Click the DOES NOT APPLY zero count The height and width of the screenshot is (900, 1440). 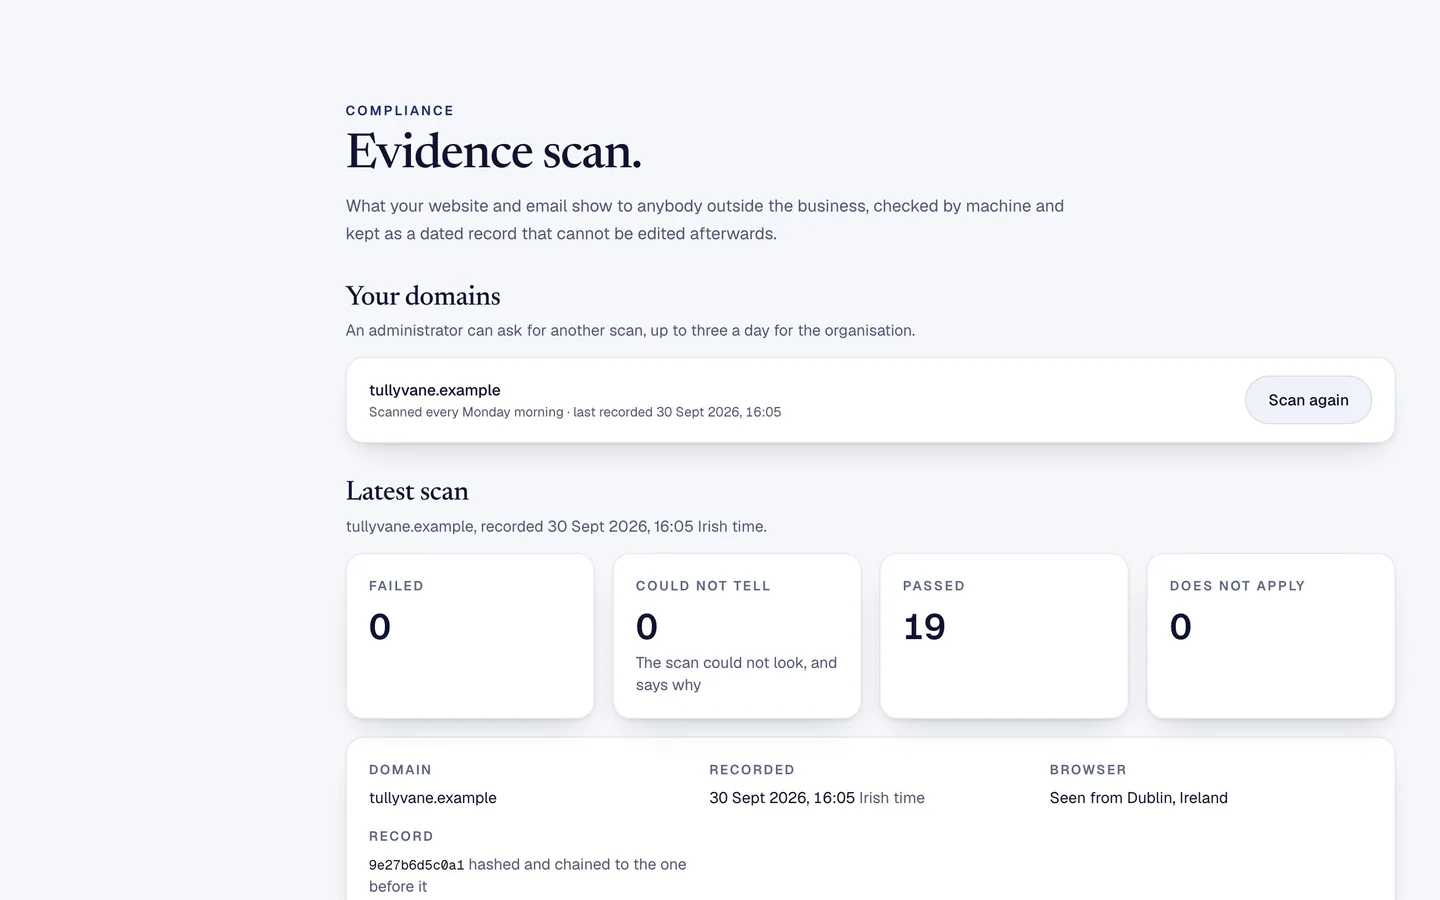1181,627
